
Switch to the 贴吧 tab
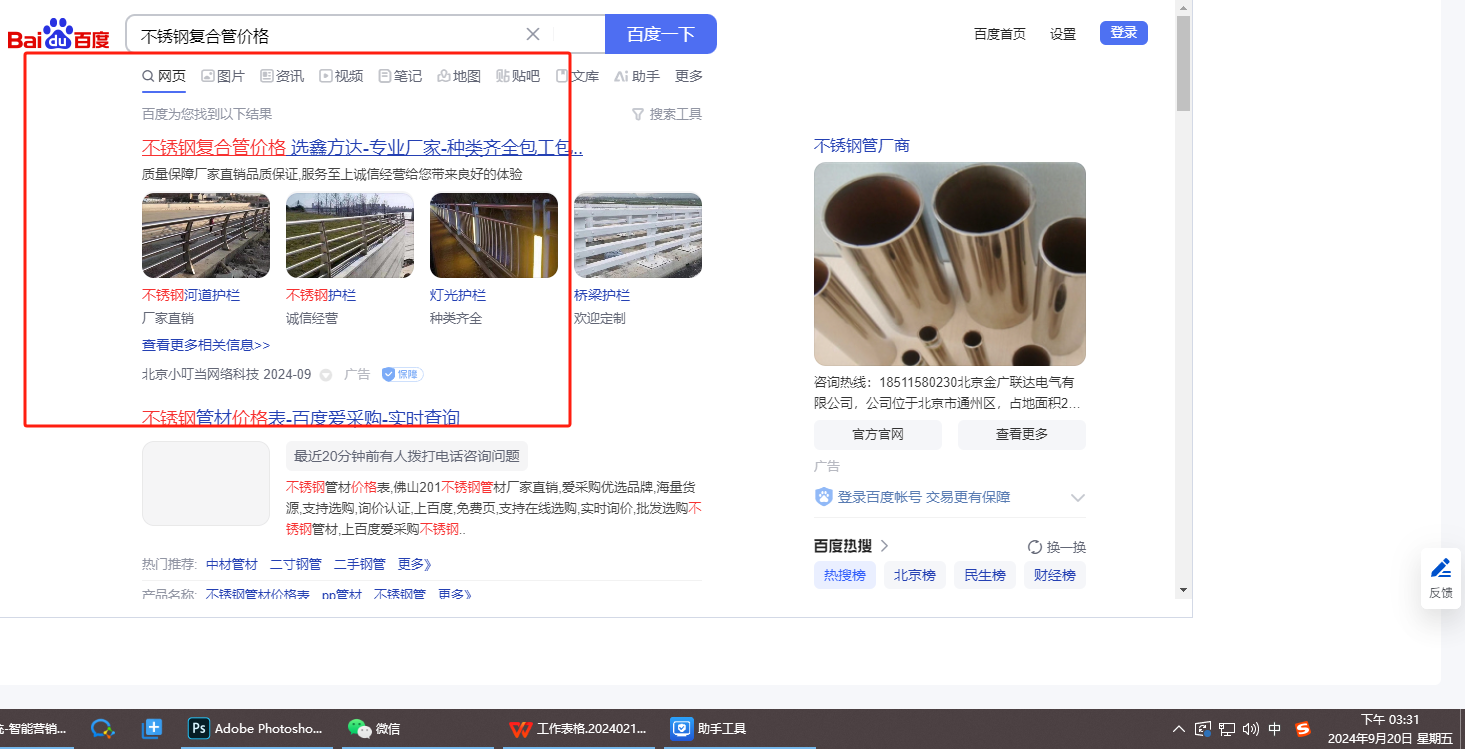[x=518, y=76]
